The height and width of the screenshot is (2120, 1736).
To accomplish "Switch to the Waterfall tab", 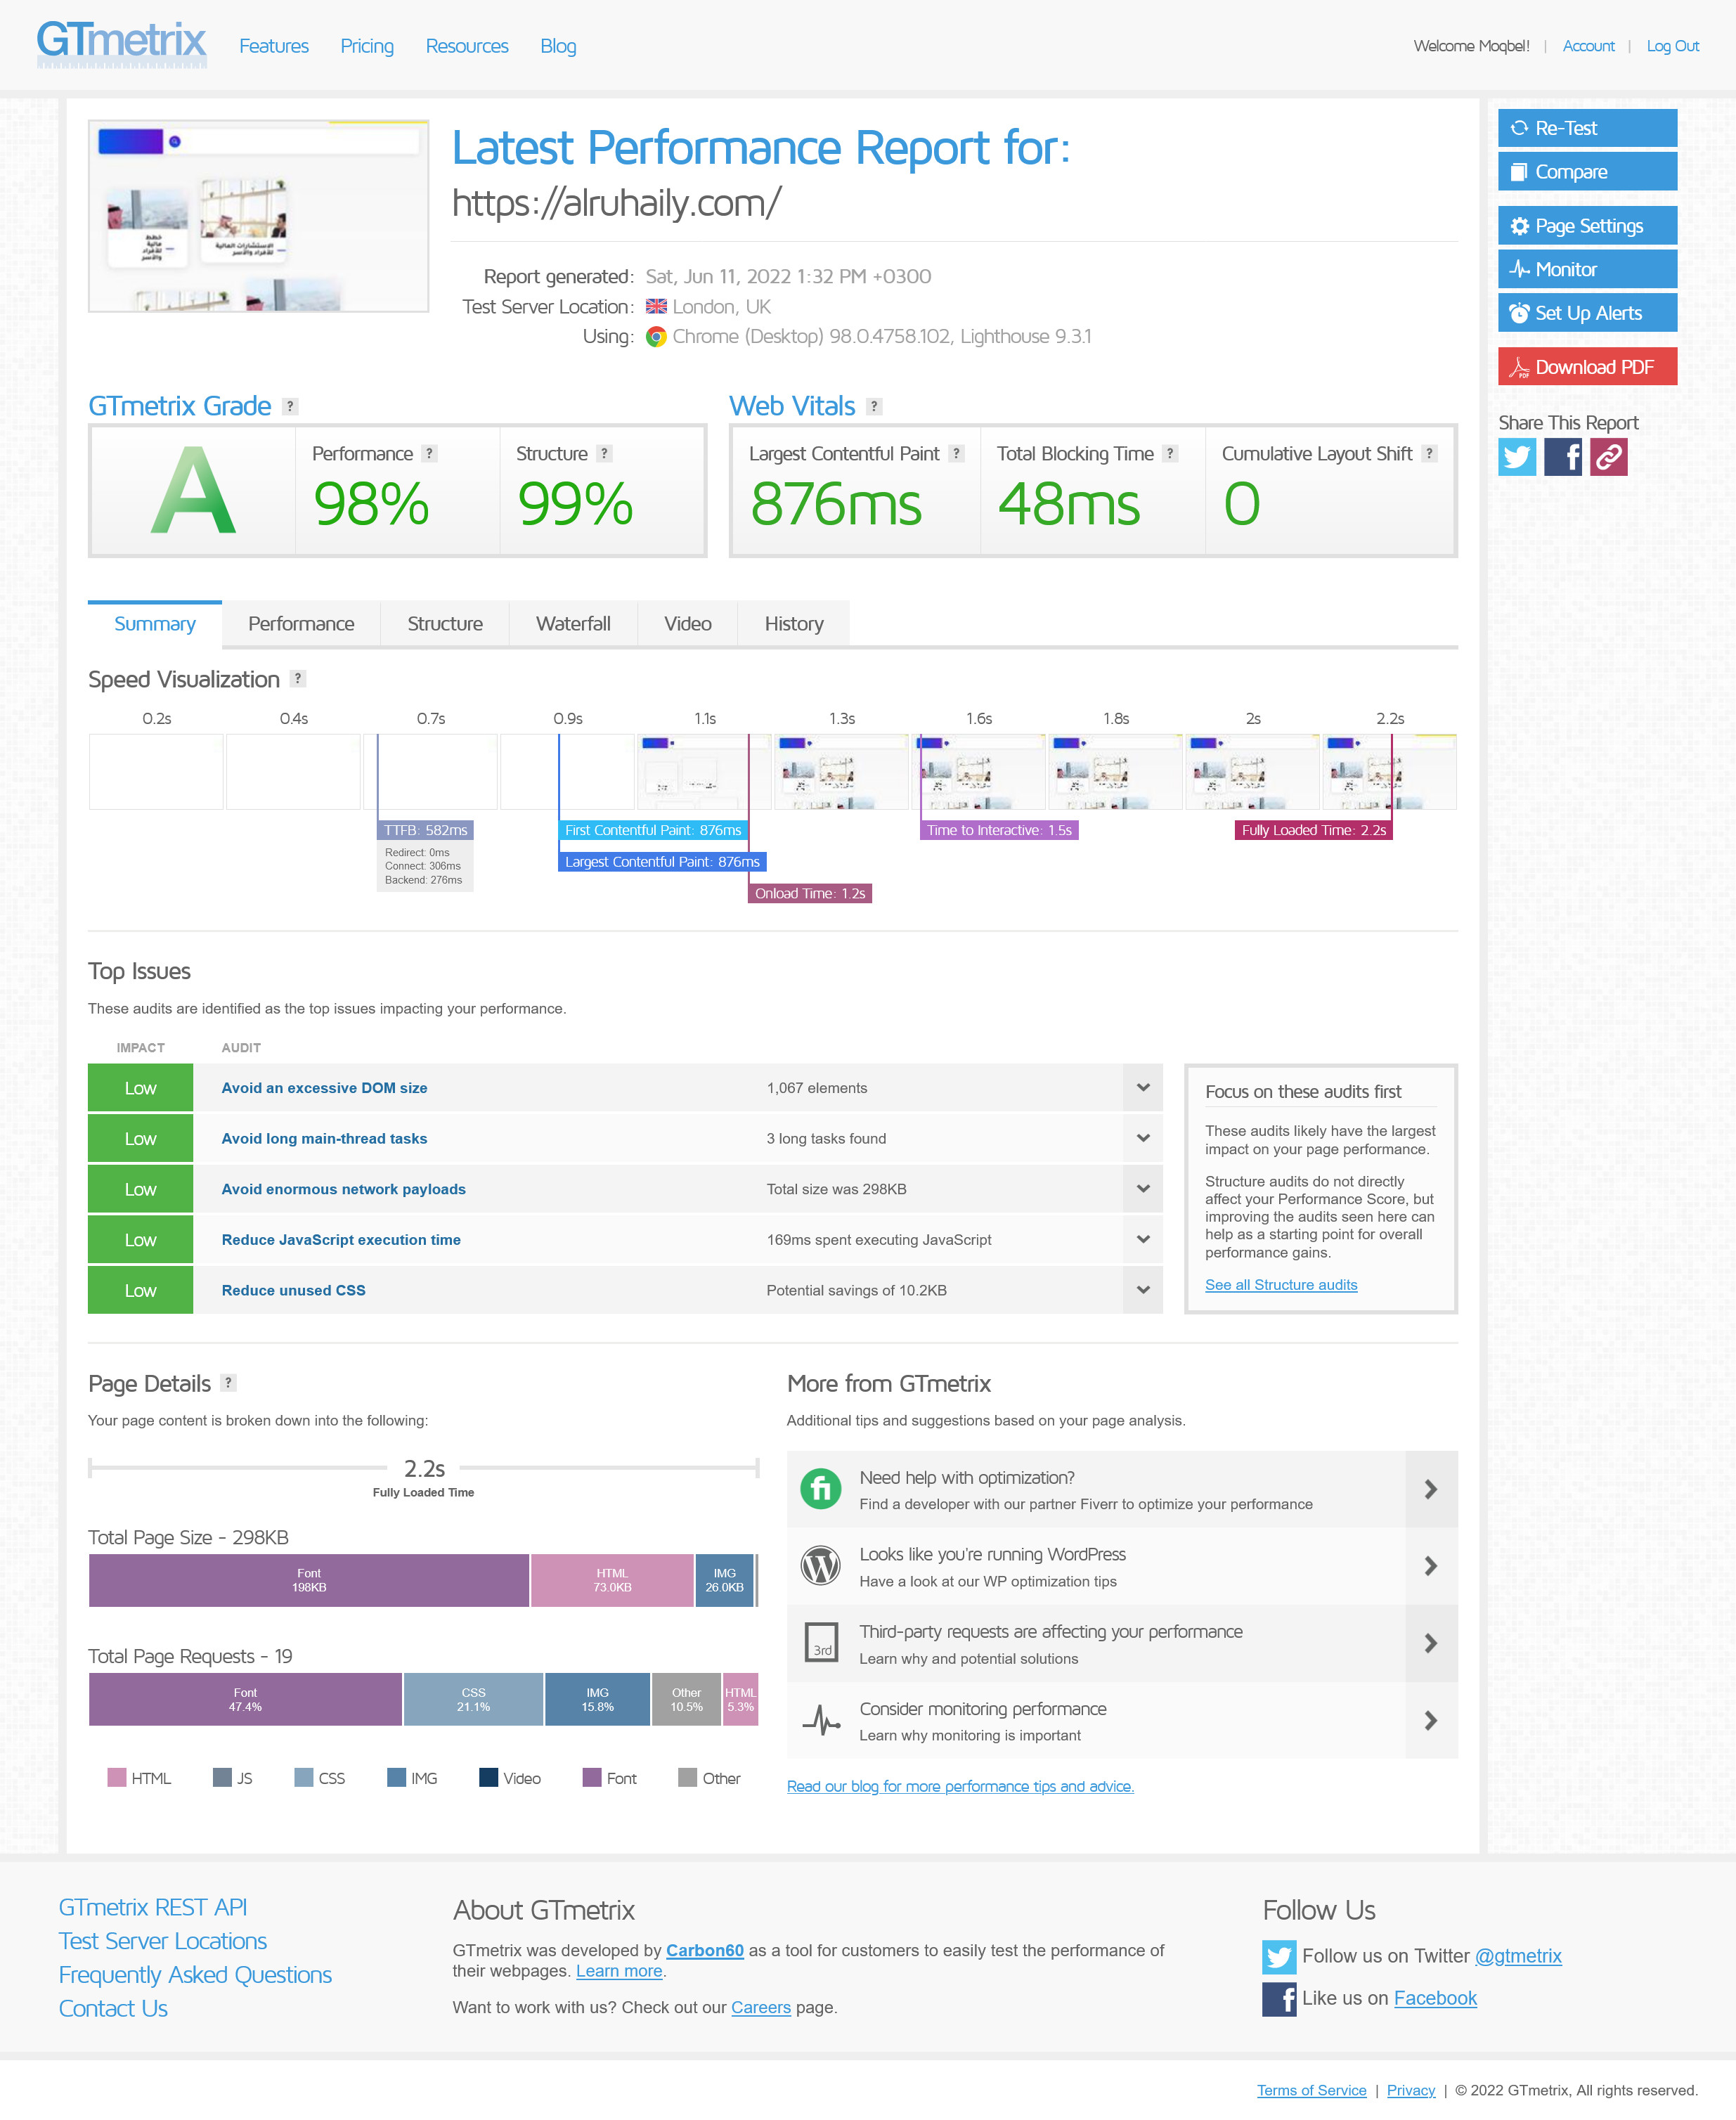I will (572, 624).
